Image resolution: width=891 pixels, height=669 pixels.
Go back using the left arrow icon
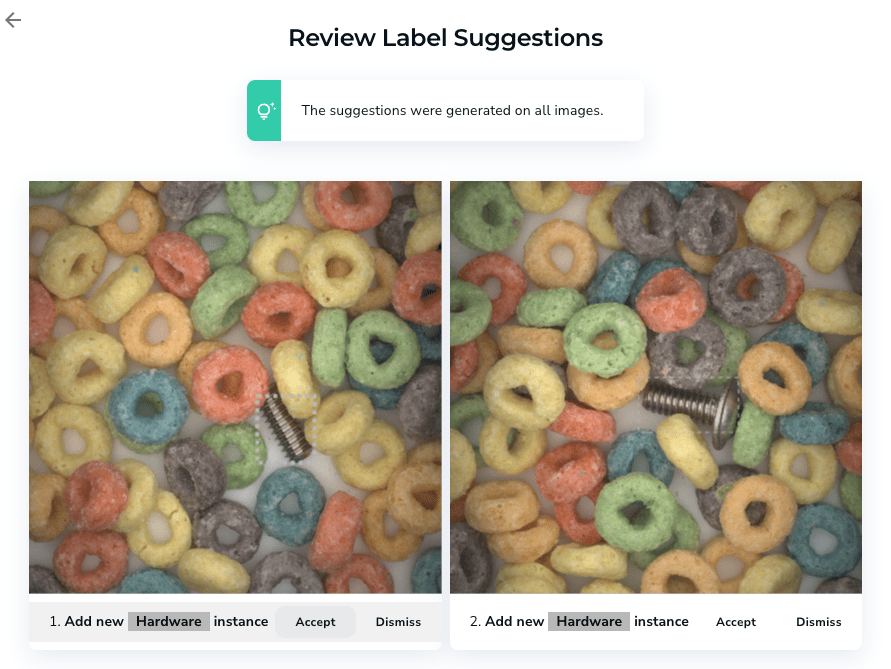[x=13, y=20]
